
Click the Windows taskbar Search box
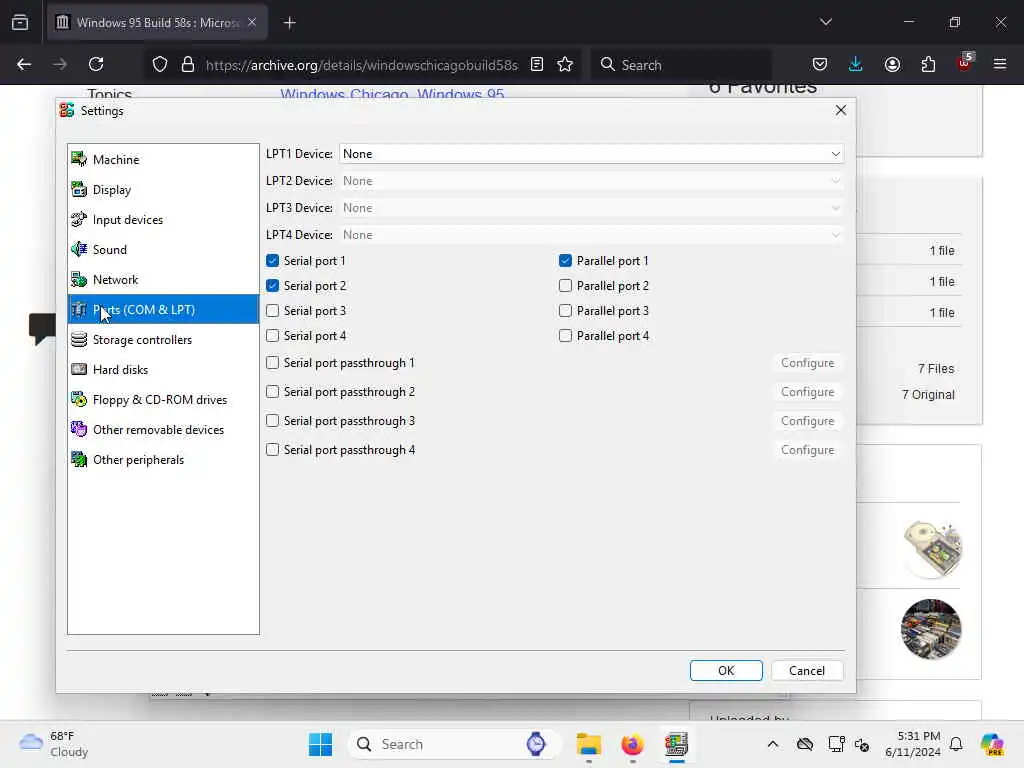455,744
